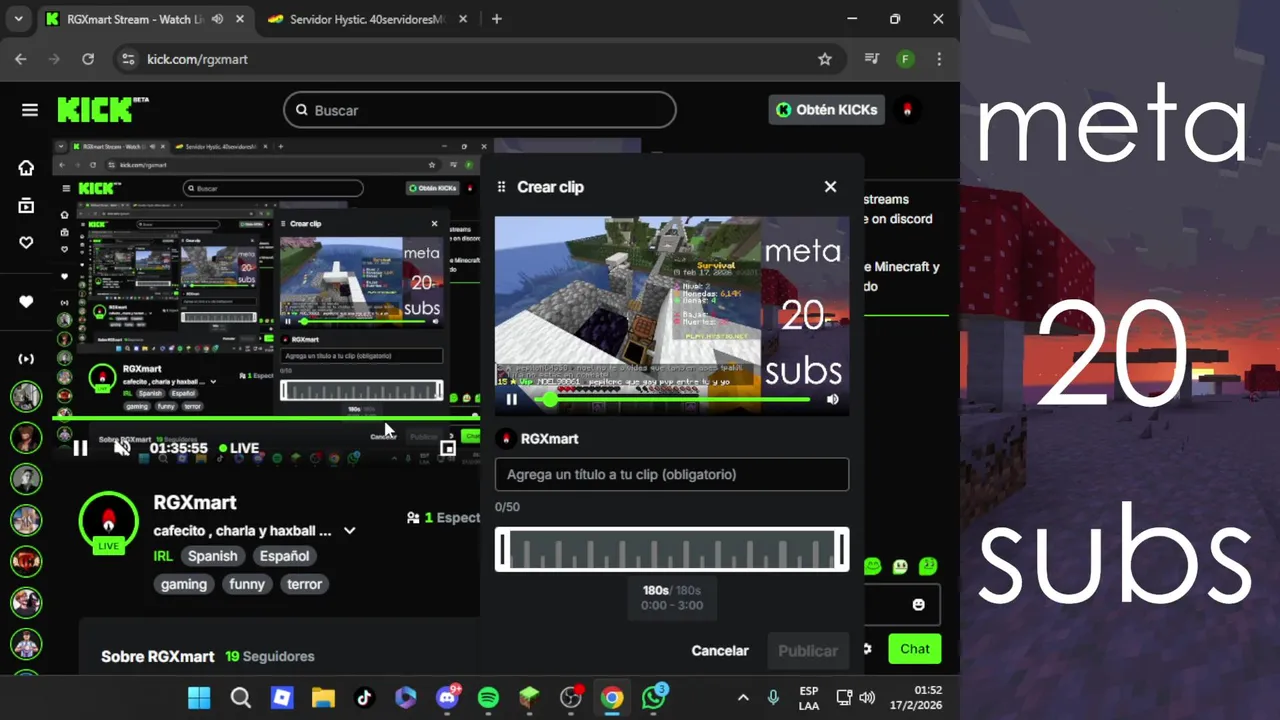Go back in browser history
1280x720 pixels.
[x=21, y=59]
